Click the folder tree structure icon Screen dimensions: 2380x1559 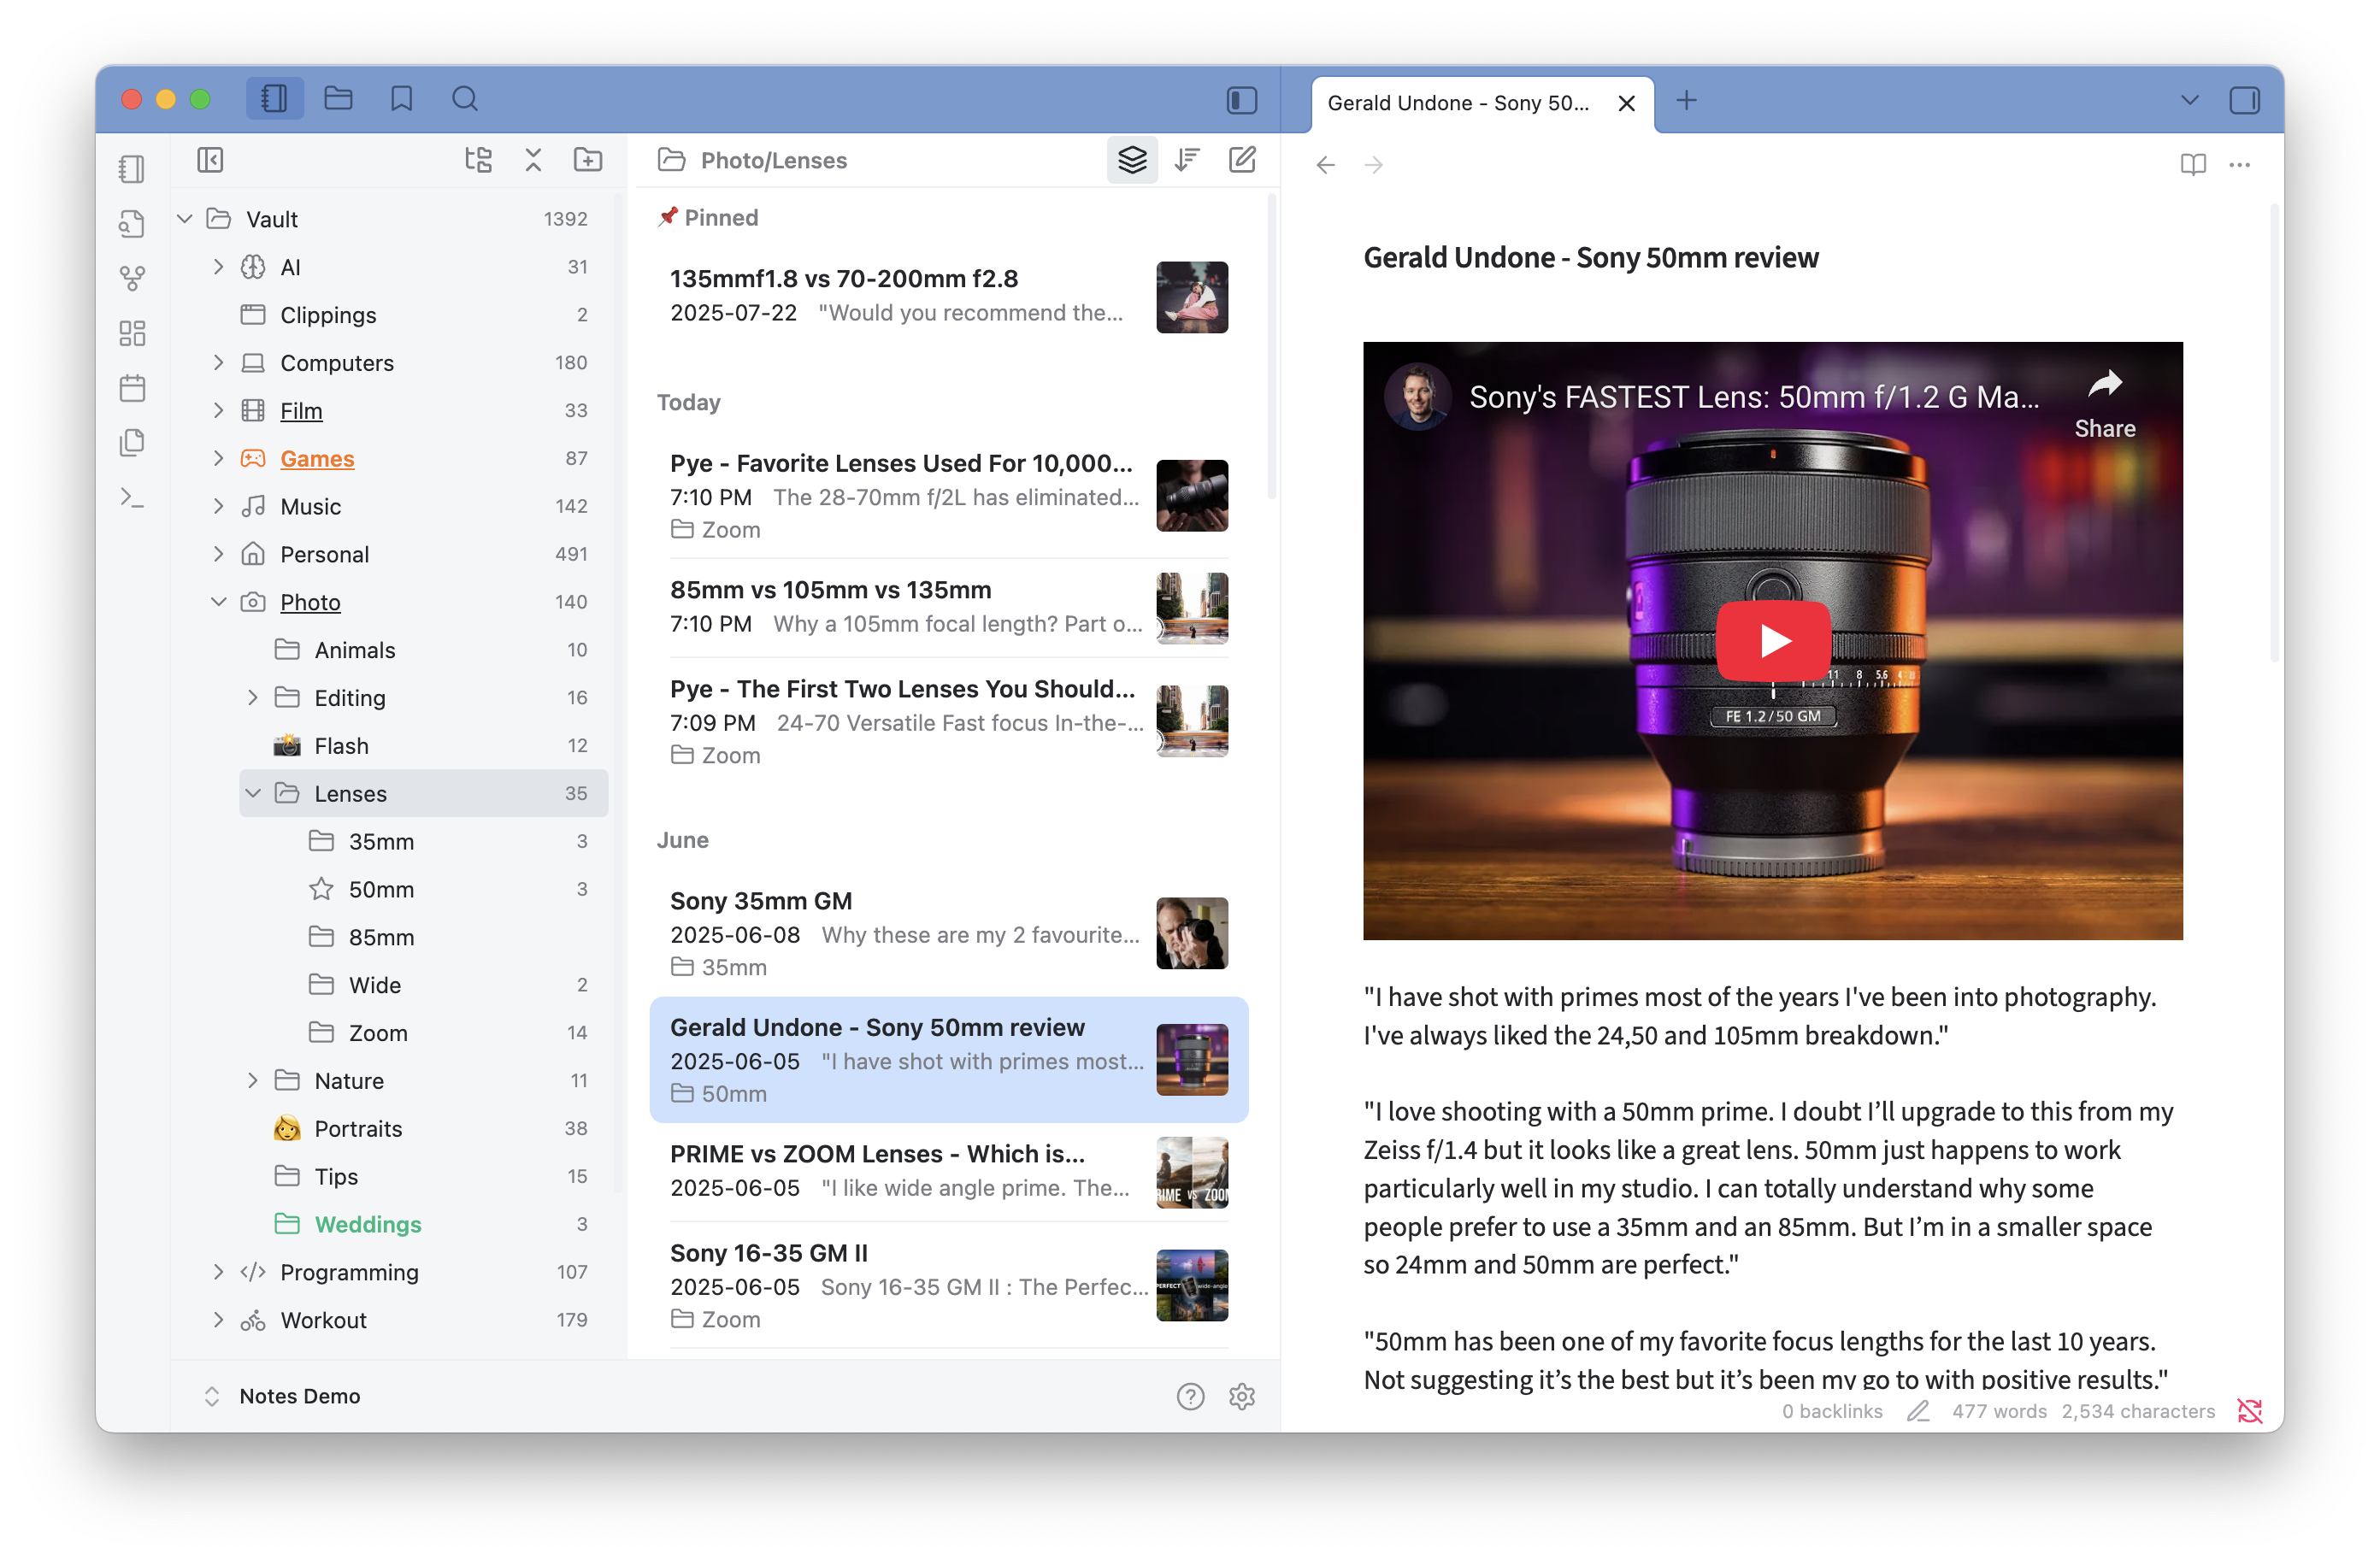point(478,160)
